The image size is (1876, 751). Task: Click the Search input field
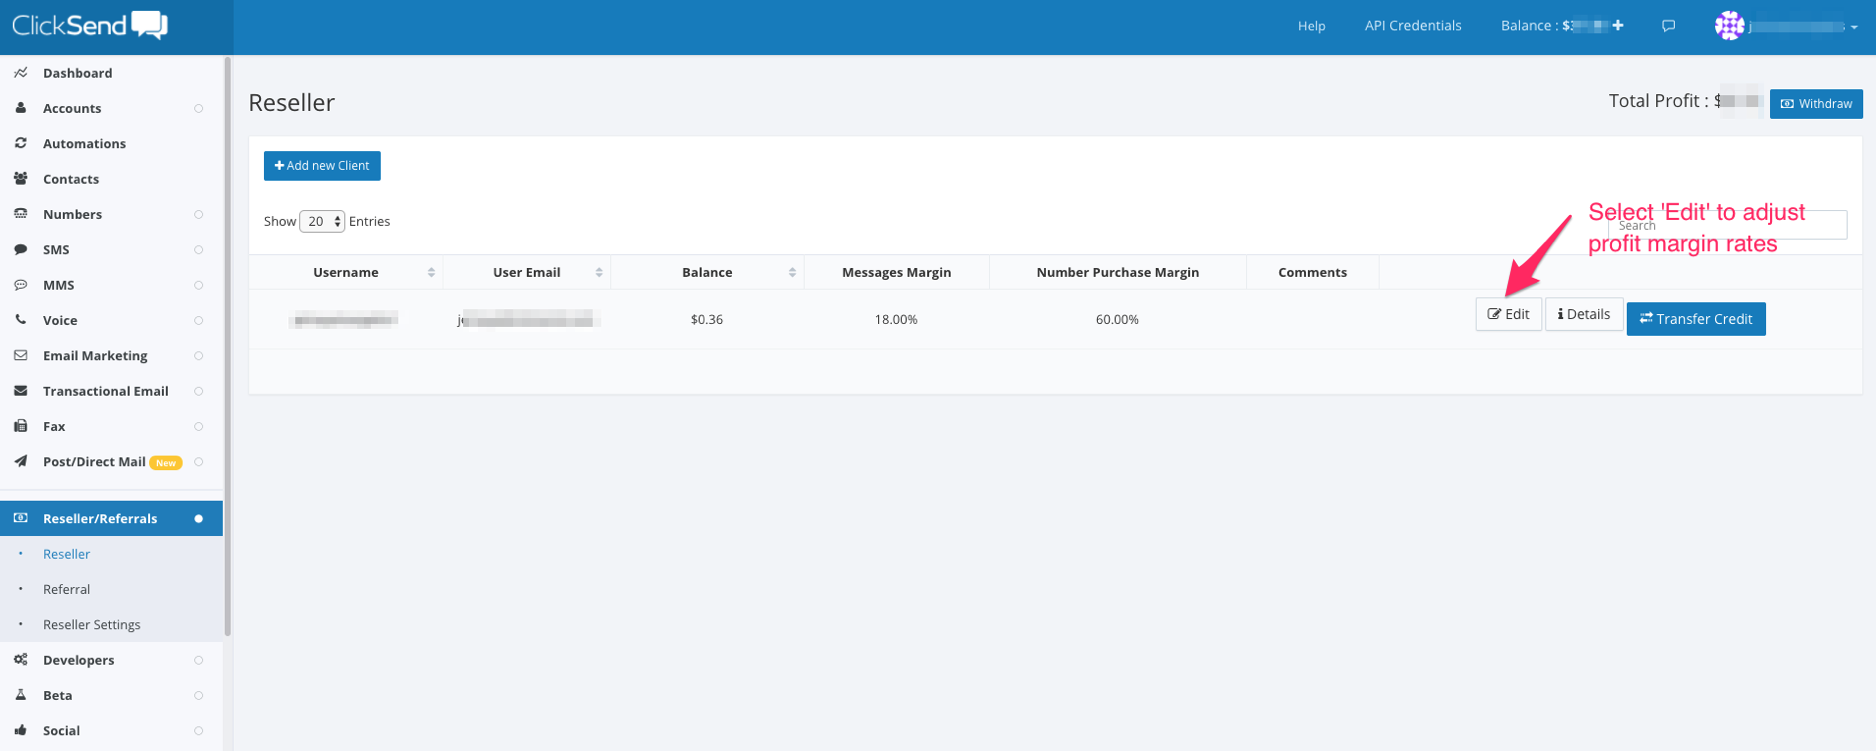point(1727,225)
